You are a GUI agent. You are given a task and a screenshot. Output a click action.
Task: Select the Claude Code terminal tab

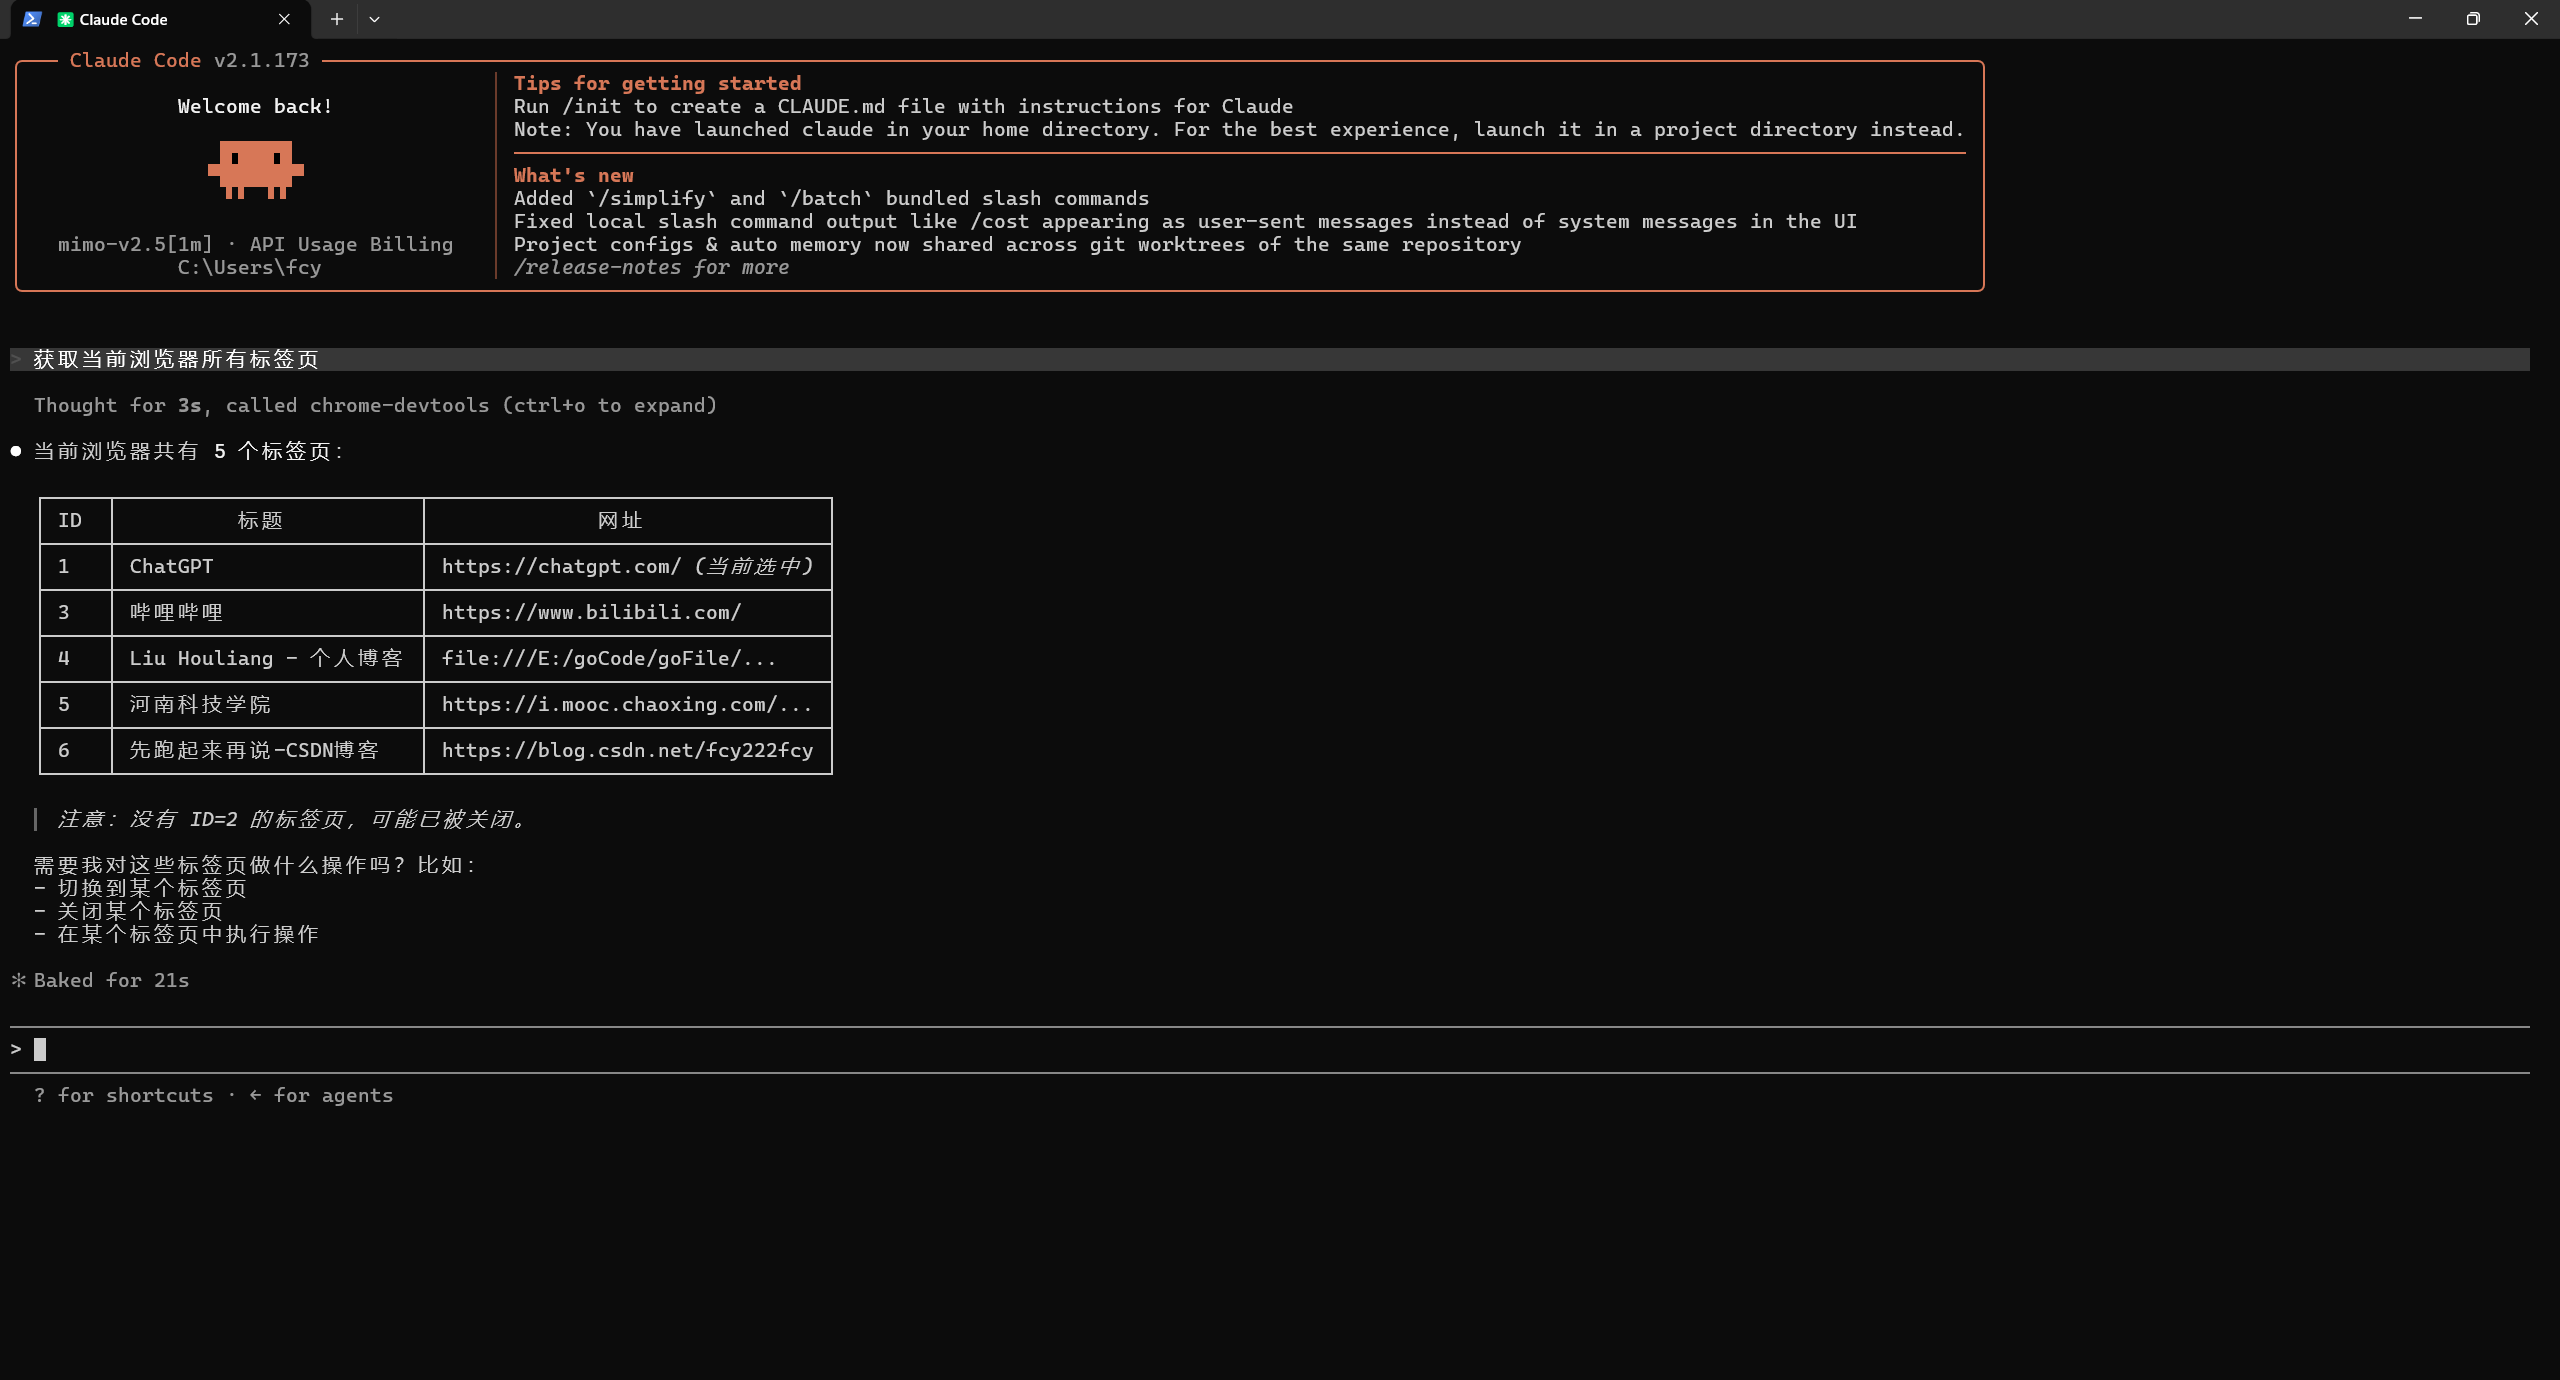[160, 19]
